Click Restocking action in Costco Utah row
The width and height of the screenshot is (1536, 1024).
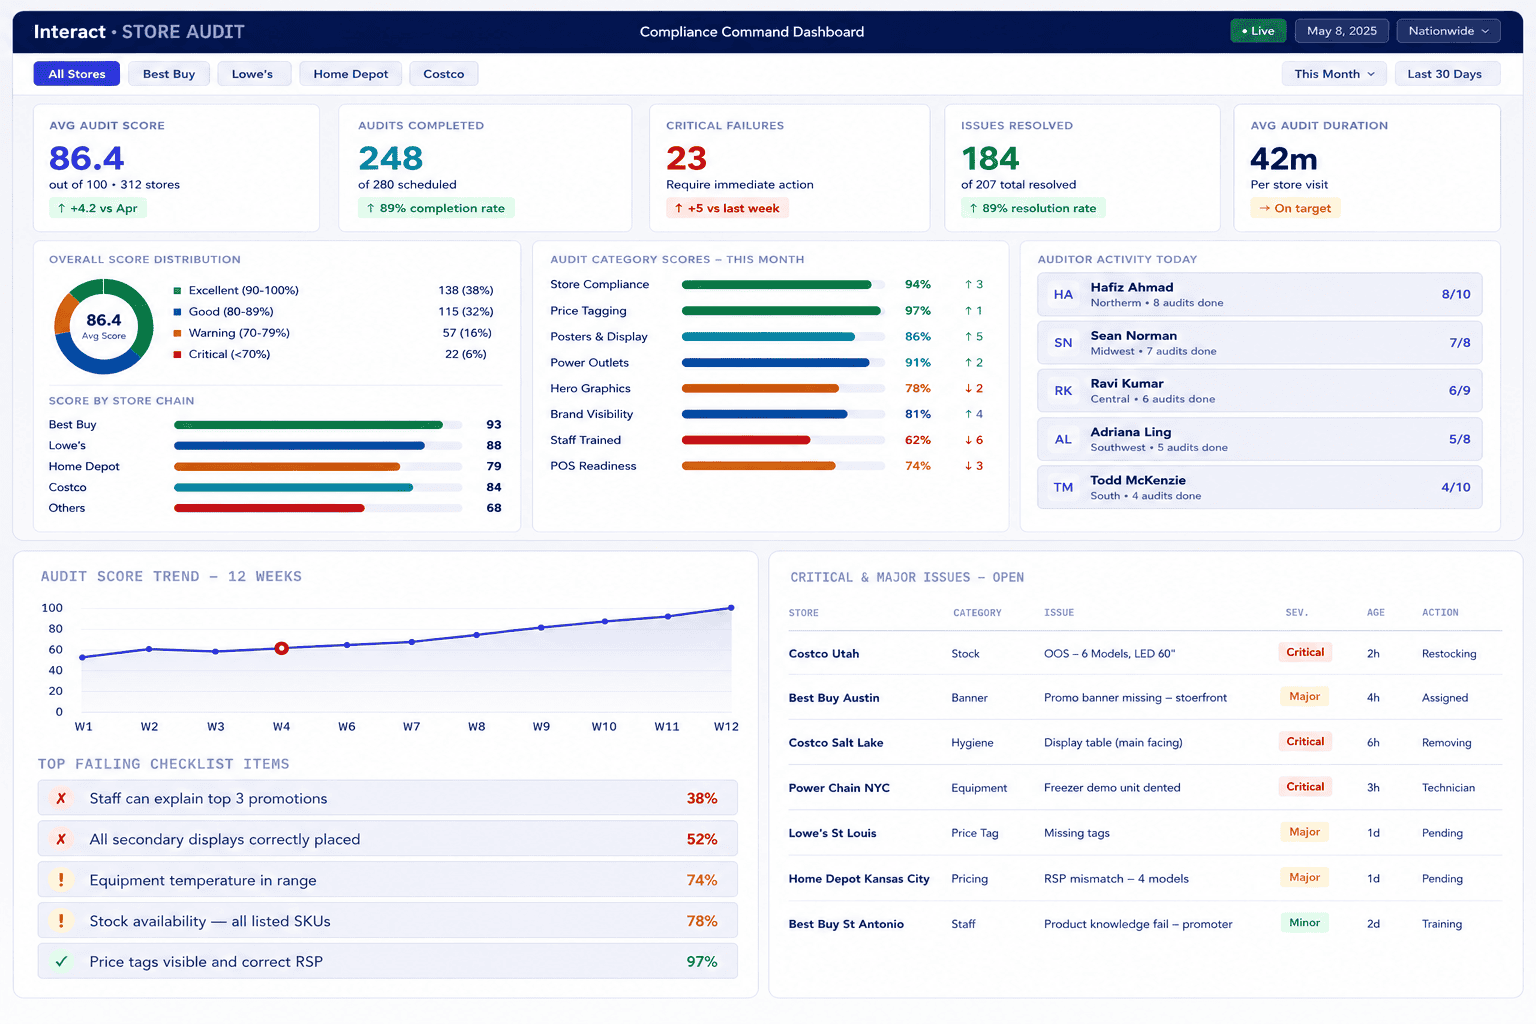(1449, 654)
